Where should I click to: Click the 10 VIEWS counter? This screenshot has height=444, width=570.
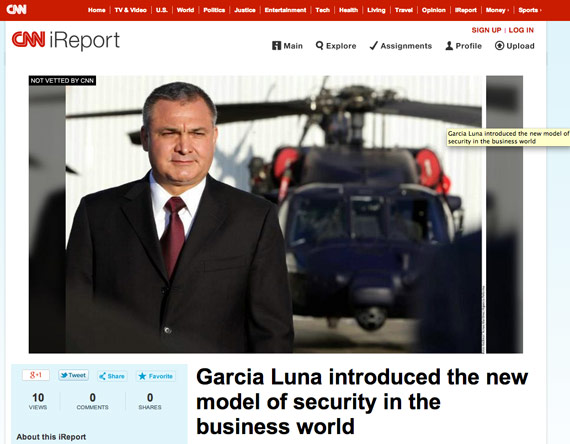(x=38, y=401)
